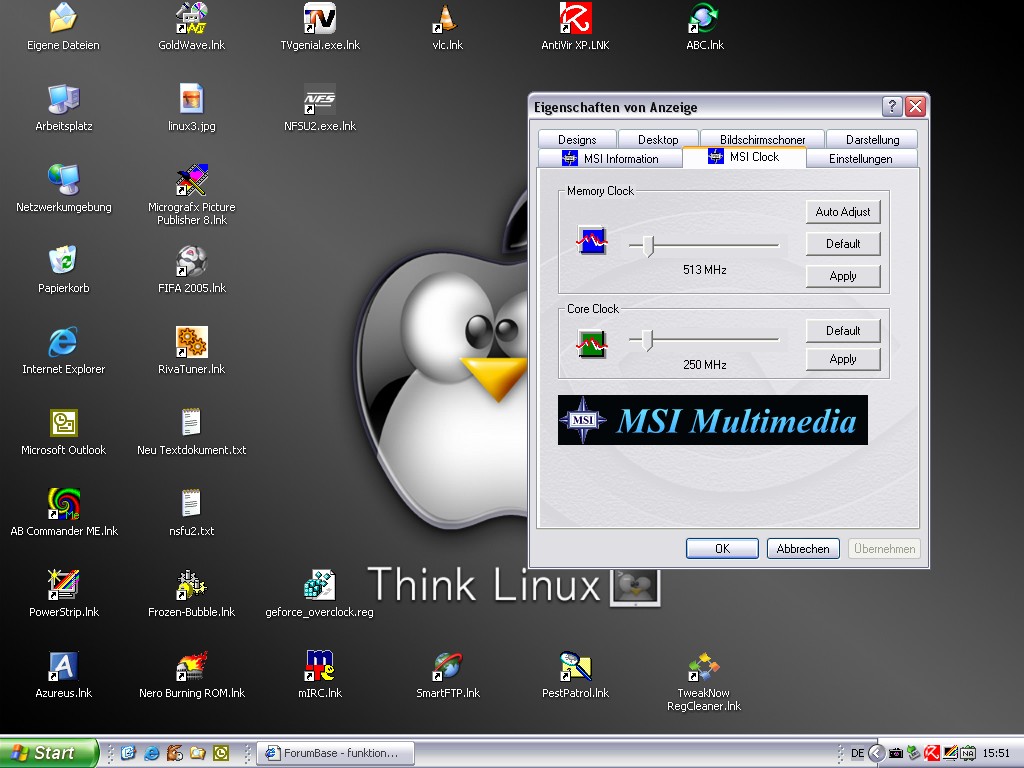Click the 15:51 taskbar clock

[x=996, y=753]
